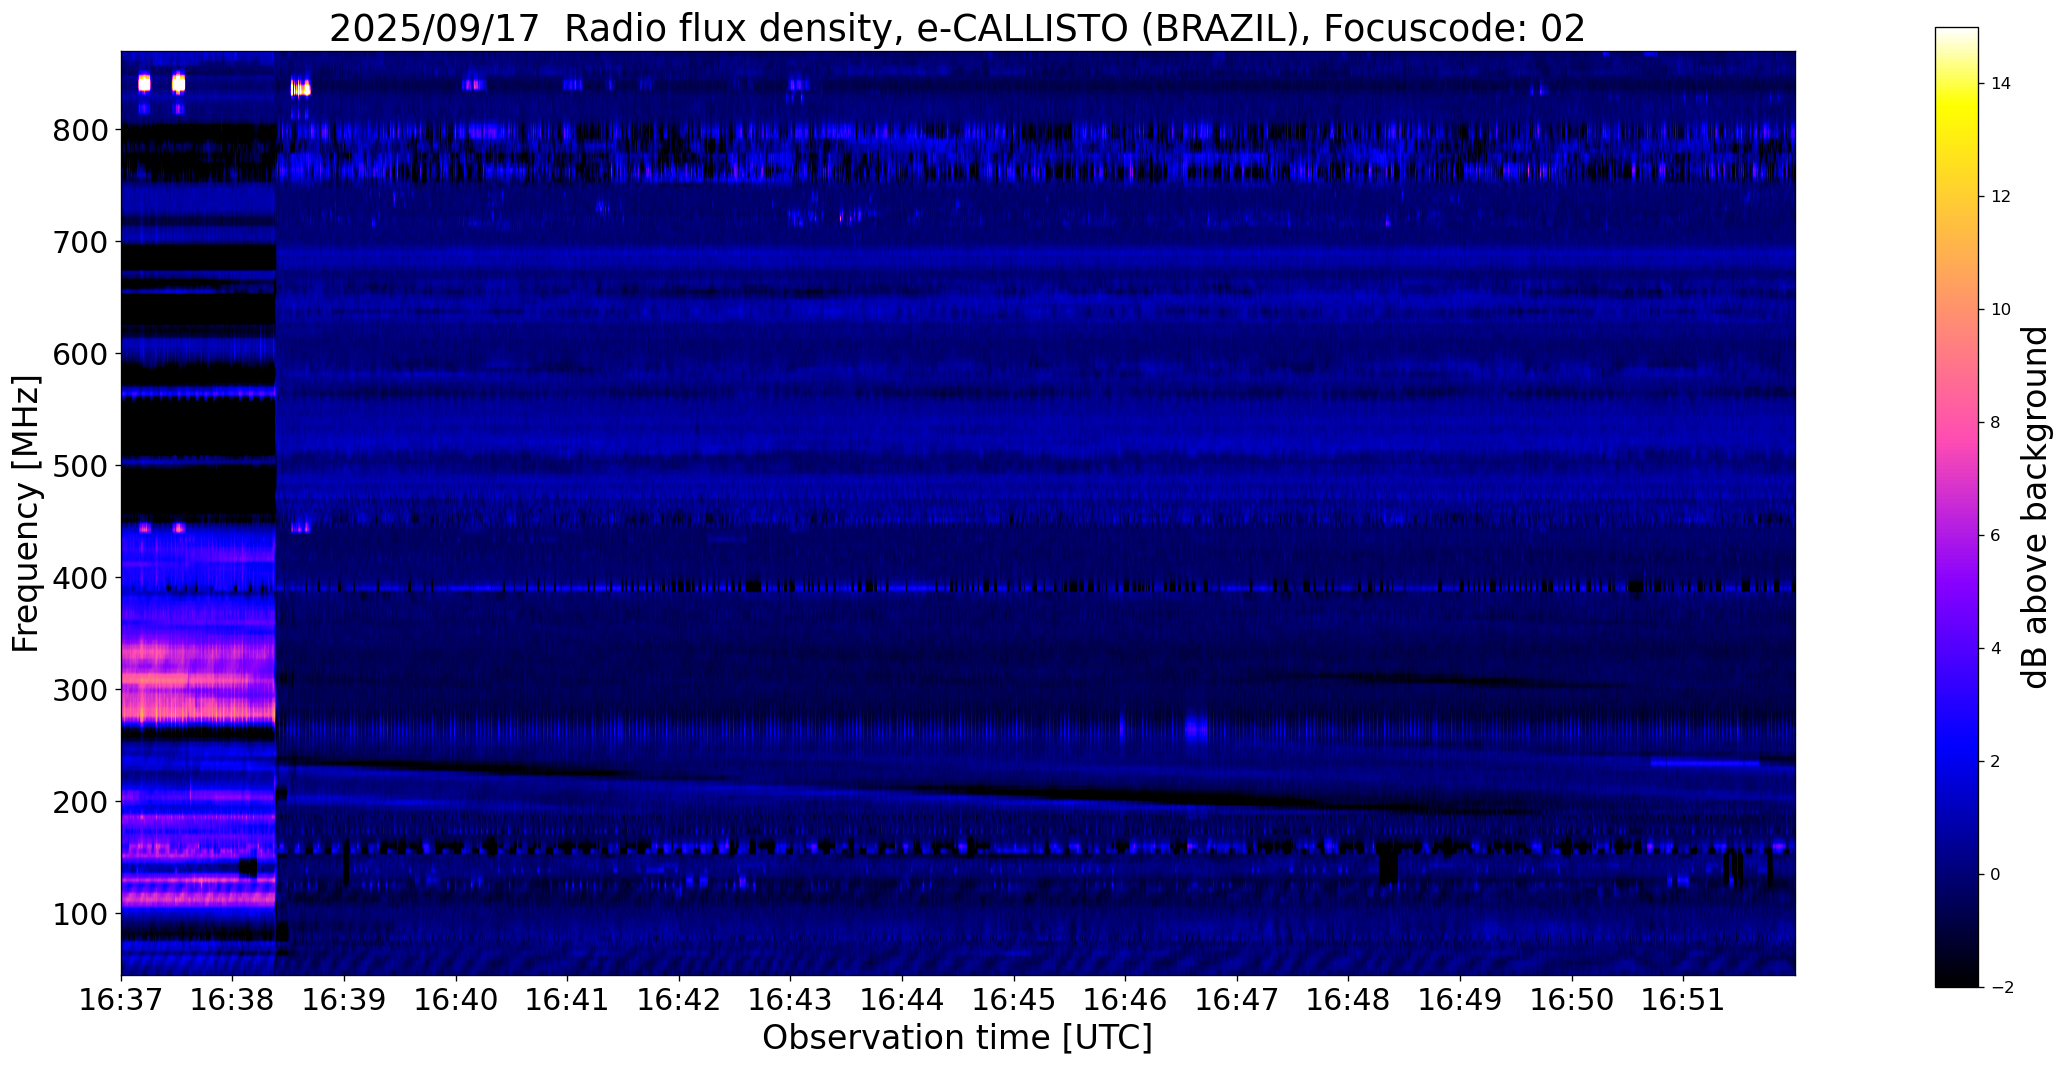Screen dimensions: 2066x1067
Task: Click the 400 MHz frequency tick label
Action: (x=80, y=578)
